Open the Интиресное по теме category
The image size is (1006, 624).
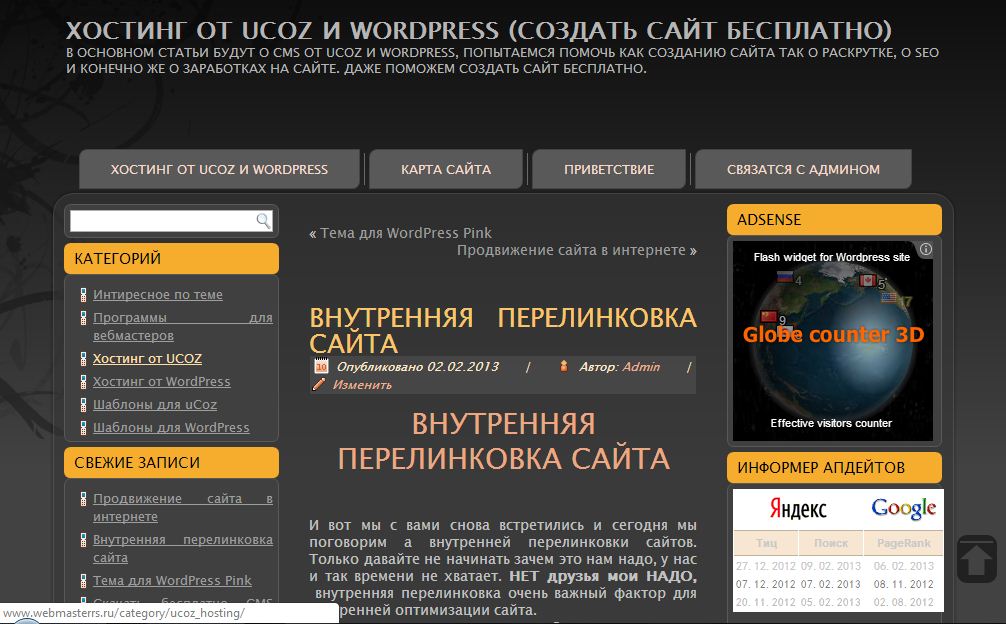tap(158, 294)
